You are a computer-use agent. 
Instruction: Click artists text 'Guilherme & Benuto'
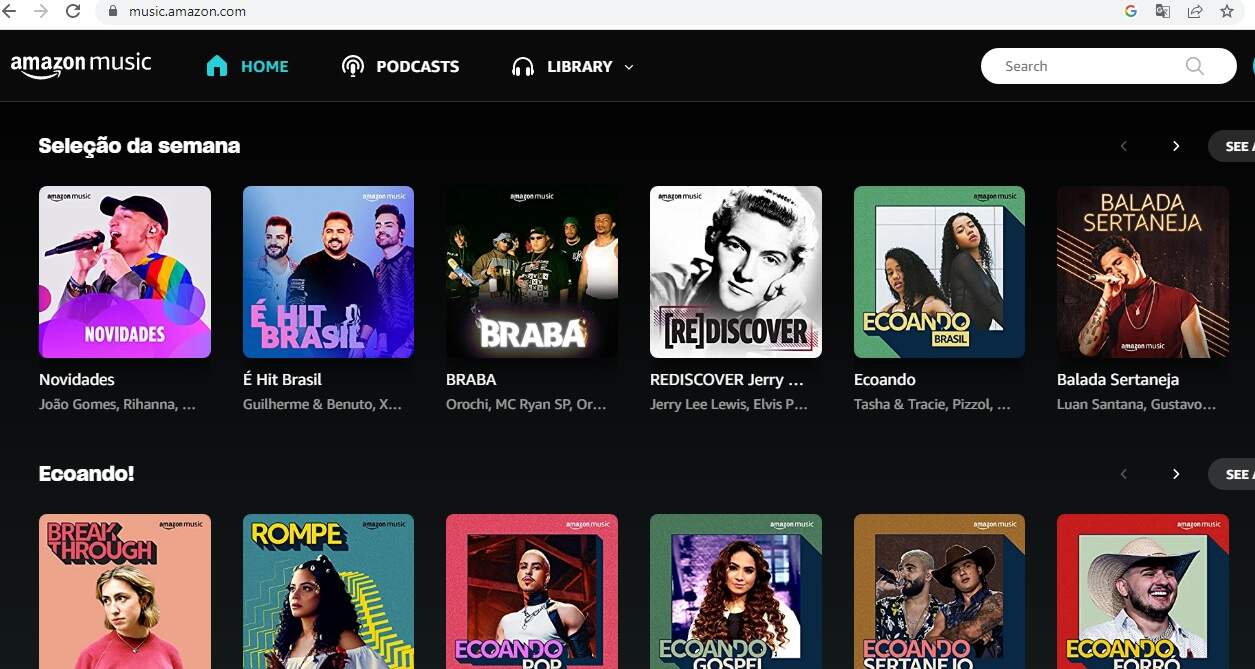tap(322, 405)
